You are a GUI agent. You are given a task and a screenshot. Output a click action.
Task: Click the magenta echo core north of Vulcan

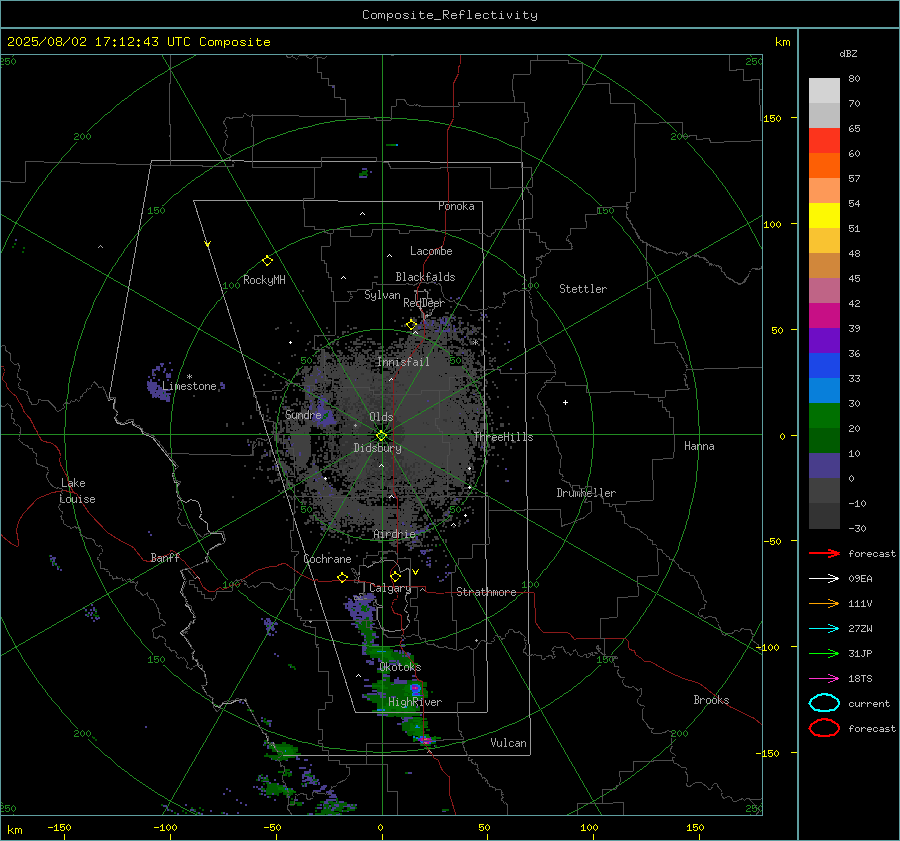click(x=426, y=741)
